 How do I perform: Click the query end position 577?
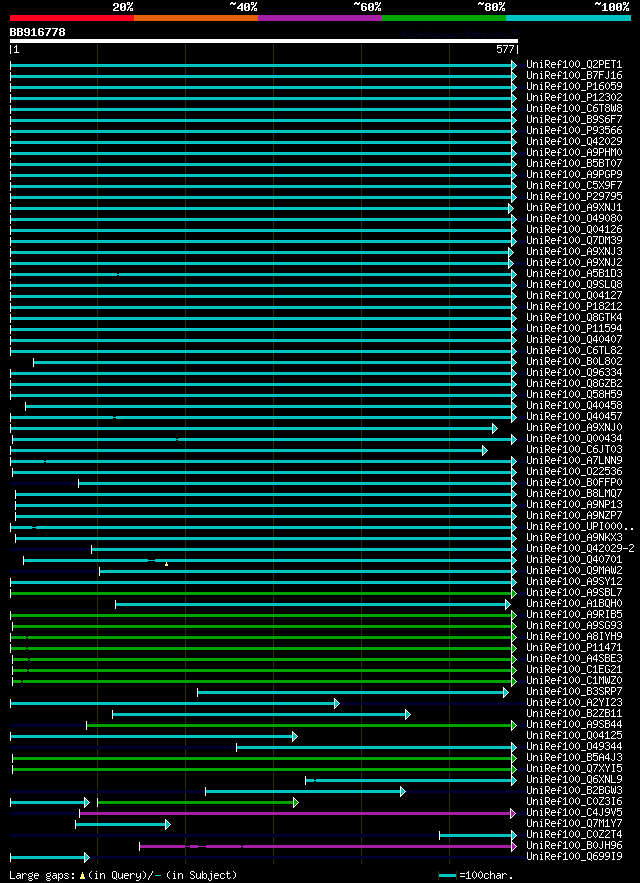pyautogui.click(x=505, y=49)
